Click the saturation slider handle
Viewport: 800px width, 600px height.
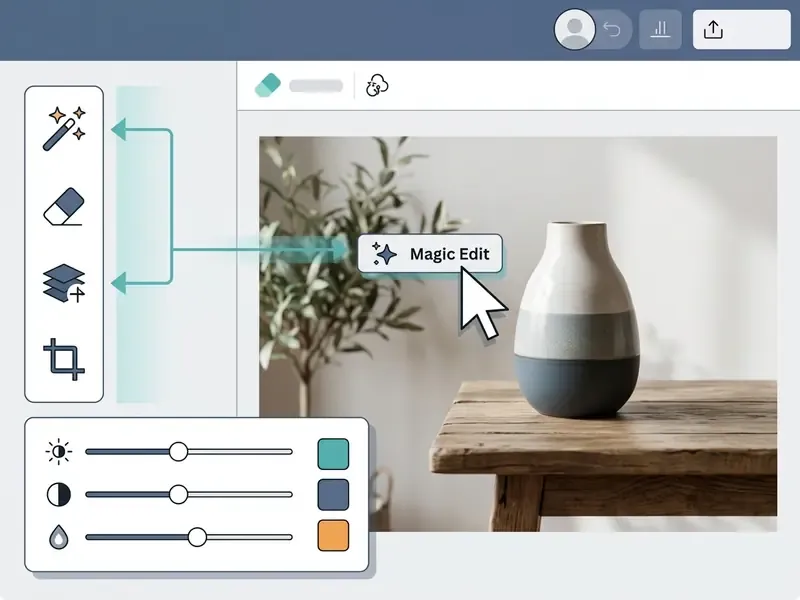point(197,537)
